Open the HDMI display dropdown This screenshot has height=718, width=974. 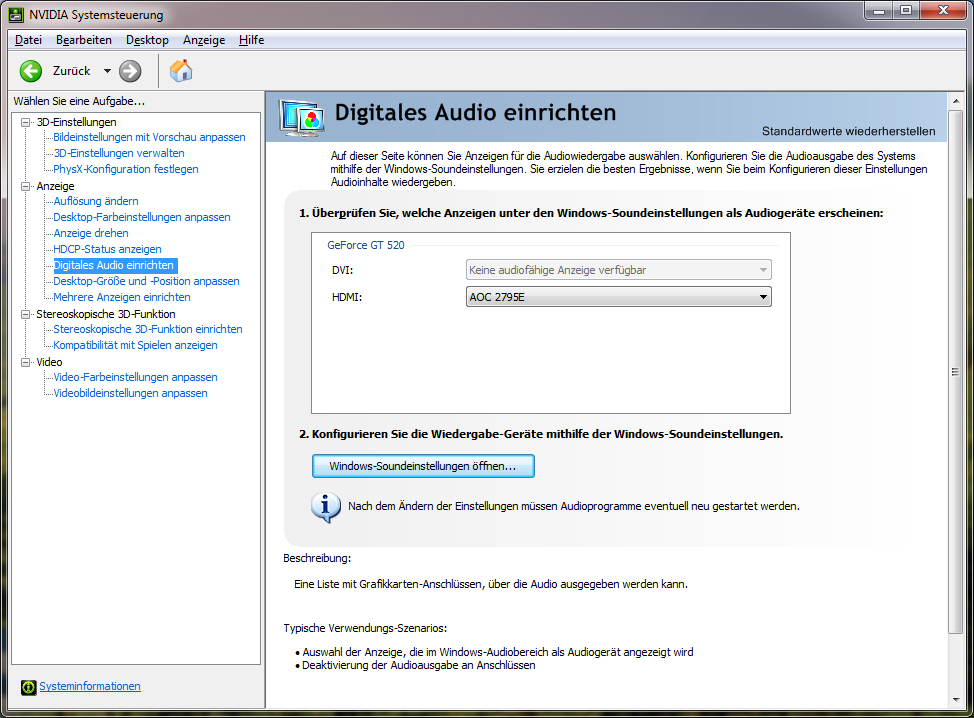(619, 297)
